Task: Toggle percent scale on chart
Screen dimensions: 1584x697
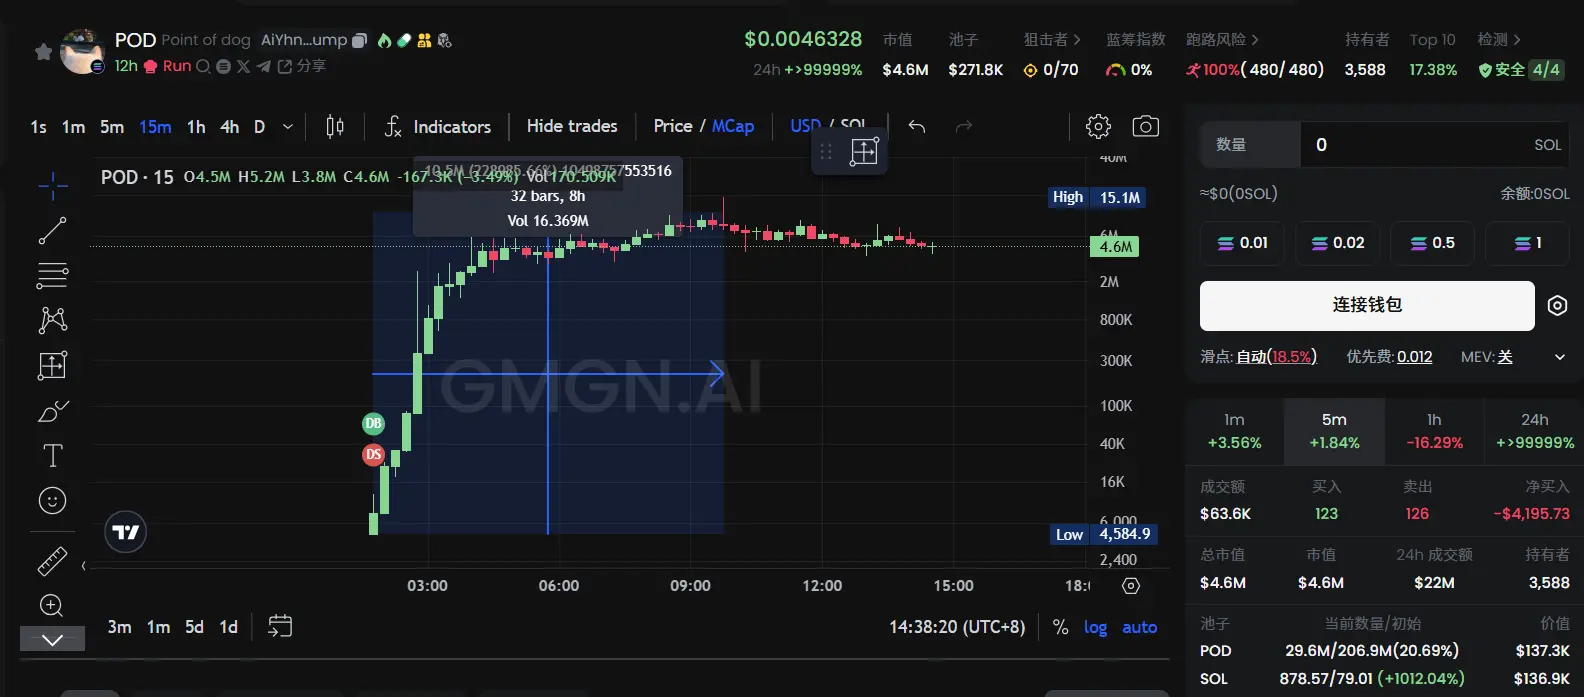Action: coord(1060,627)
